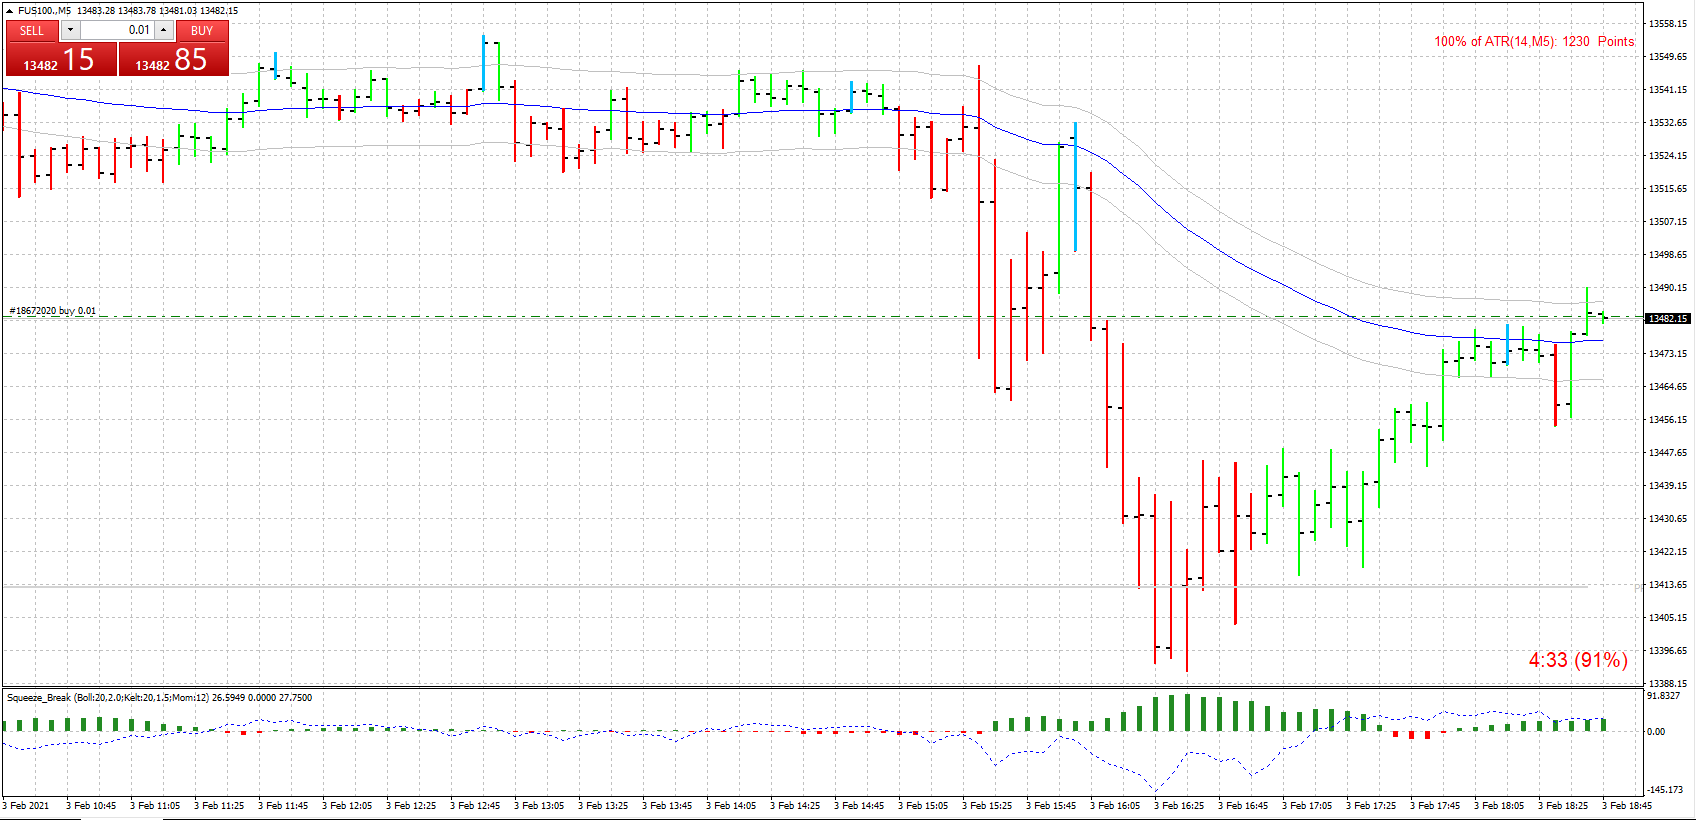
Task: Click the '3 Feb 16:05' time label
Action: [1115, 805]
